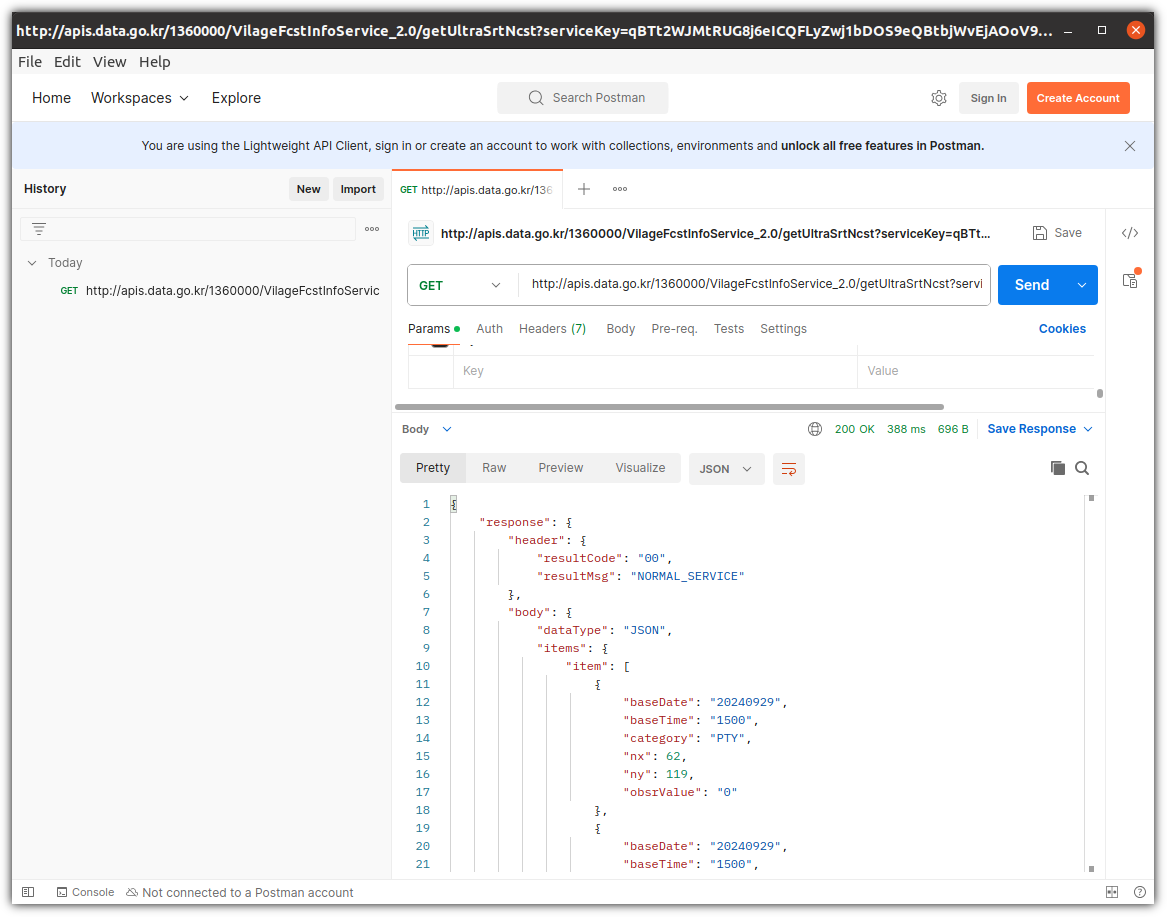The width and height of the screenshot is (1167, 917).
Task: Open the settings gear icon
Action: (x=939, y=98)
